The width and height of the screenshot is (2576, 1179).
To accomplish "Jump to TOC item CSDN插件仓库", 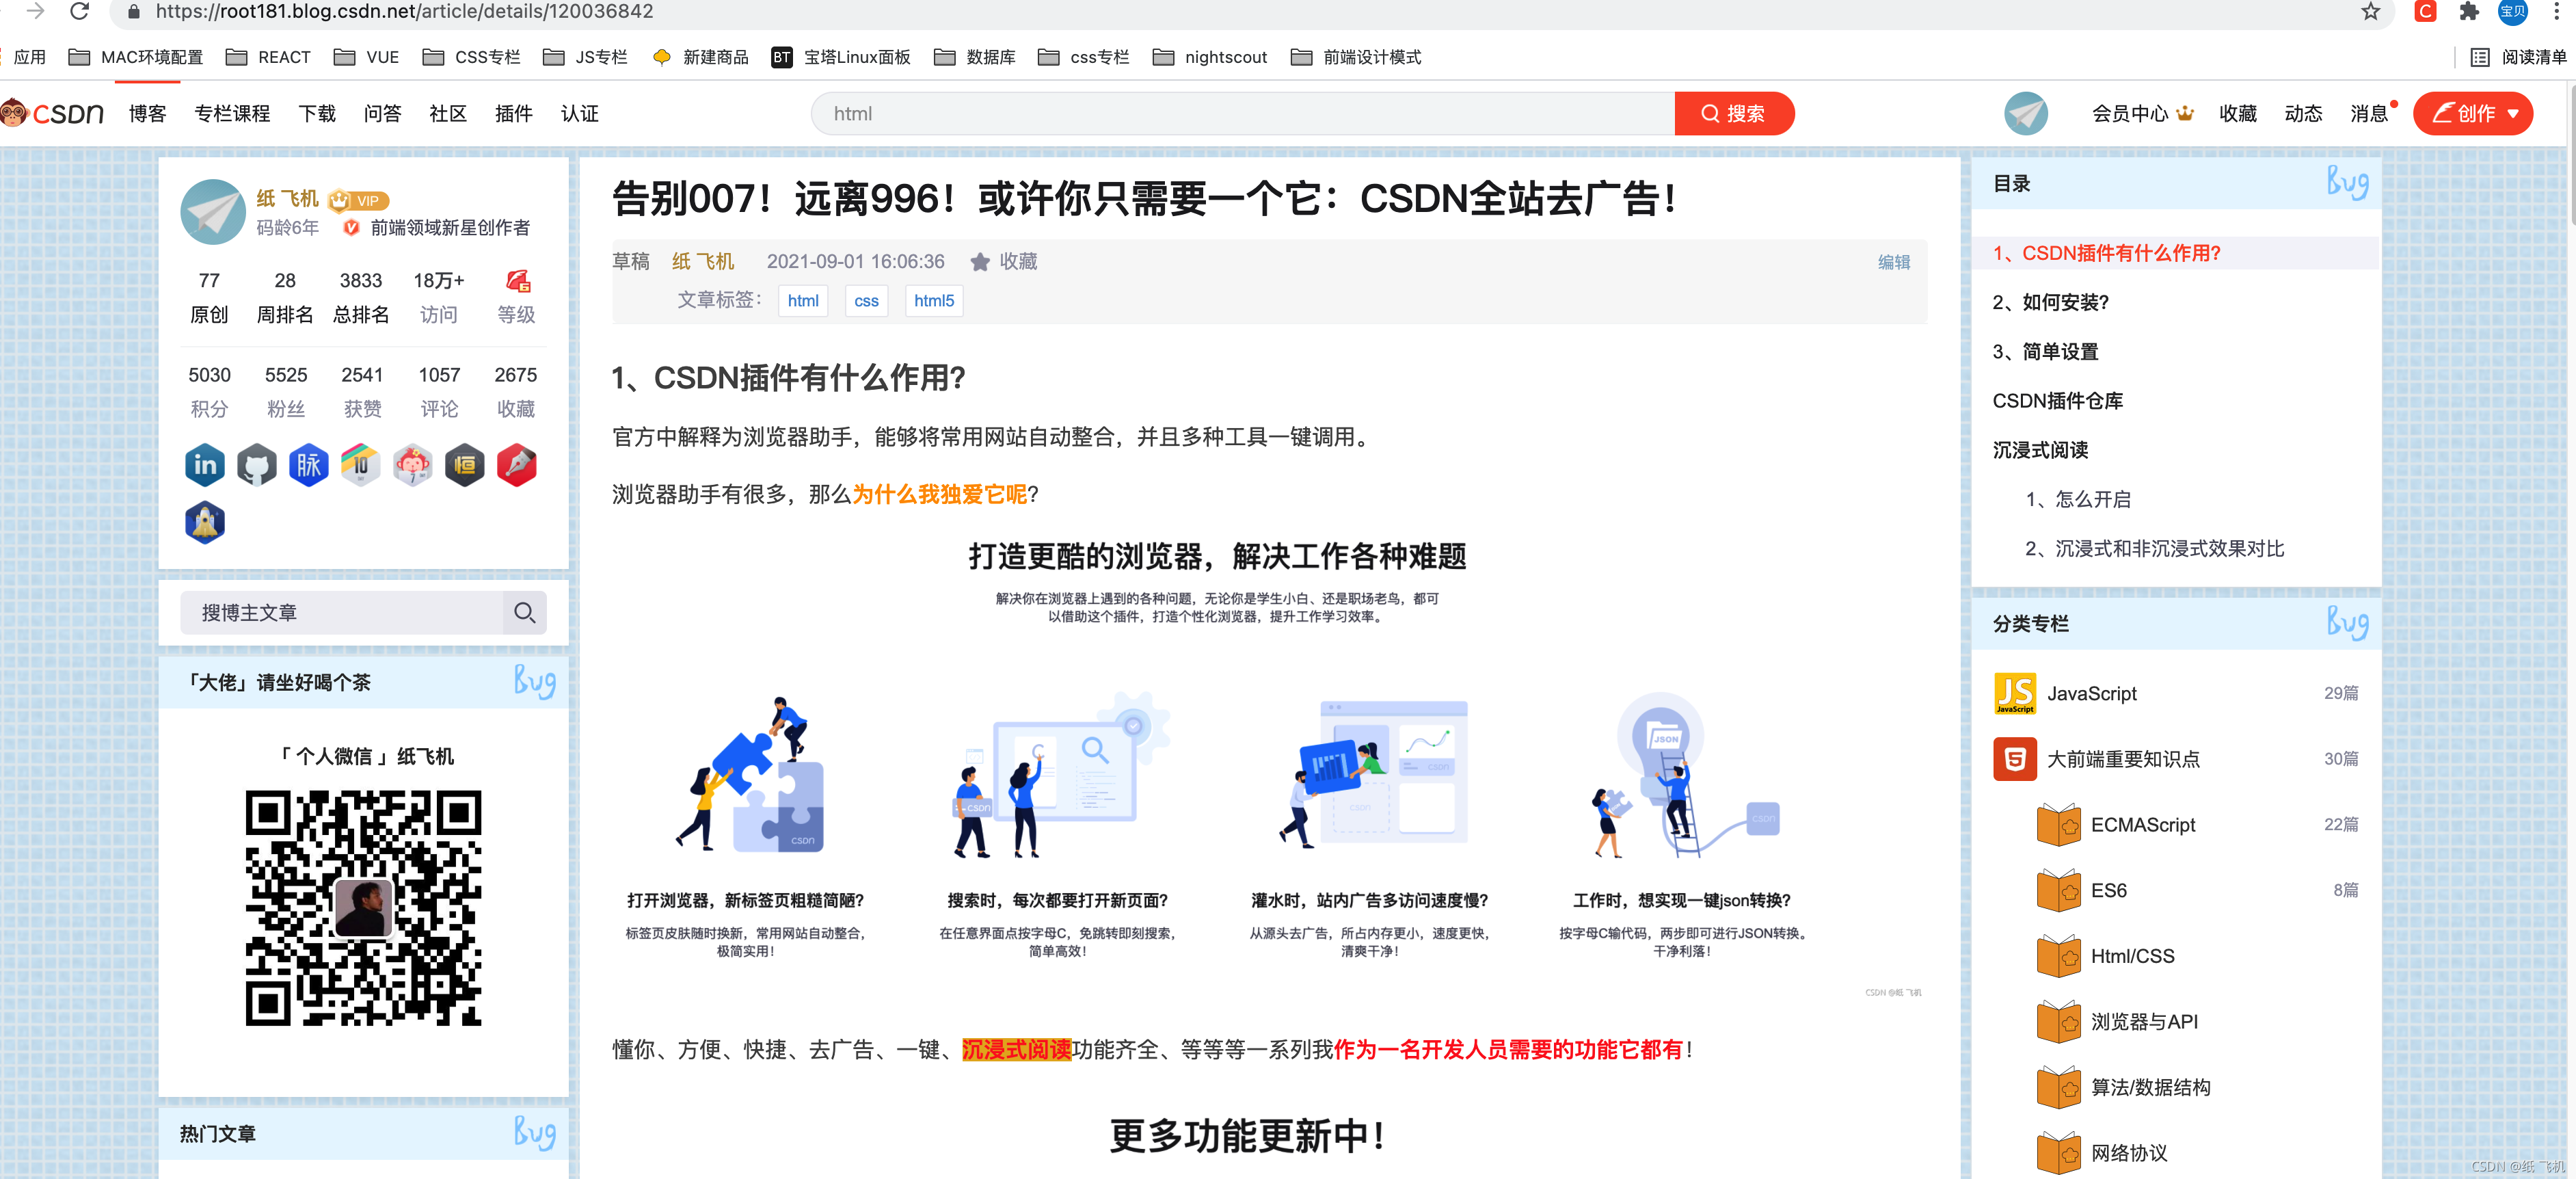I will pyautogui.click(x=2058, y=401).
